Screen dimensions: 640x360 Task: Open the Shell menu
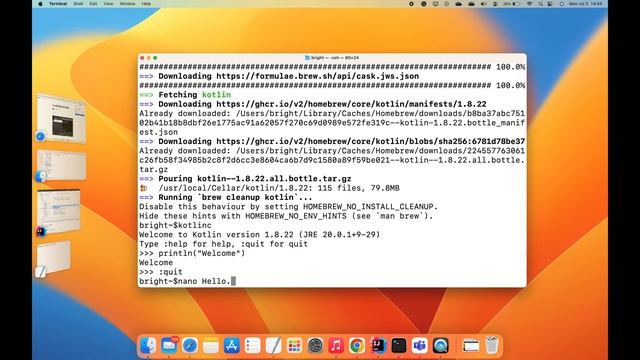[78, 4]
